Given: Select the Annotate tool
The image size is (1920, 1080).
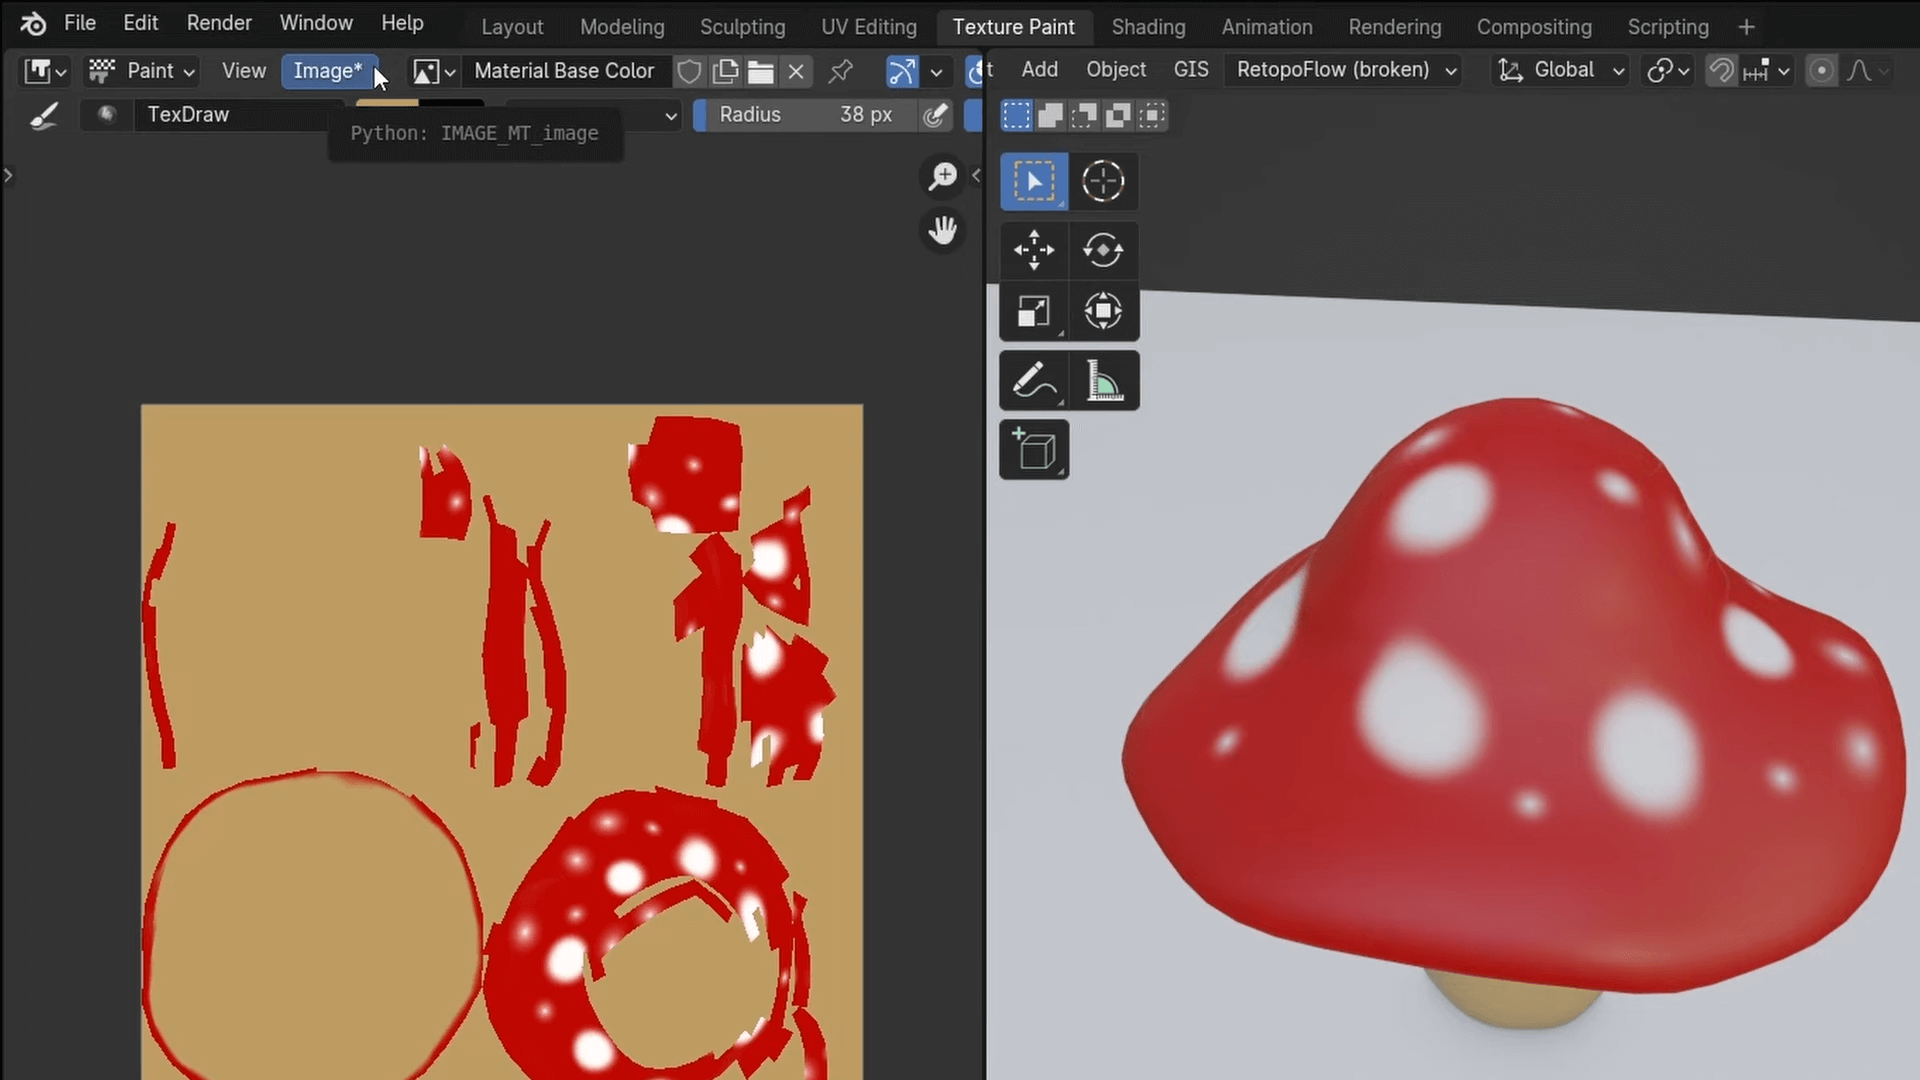Looking at the screenshot, I should 1033,380.
